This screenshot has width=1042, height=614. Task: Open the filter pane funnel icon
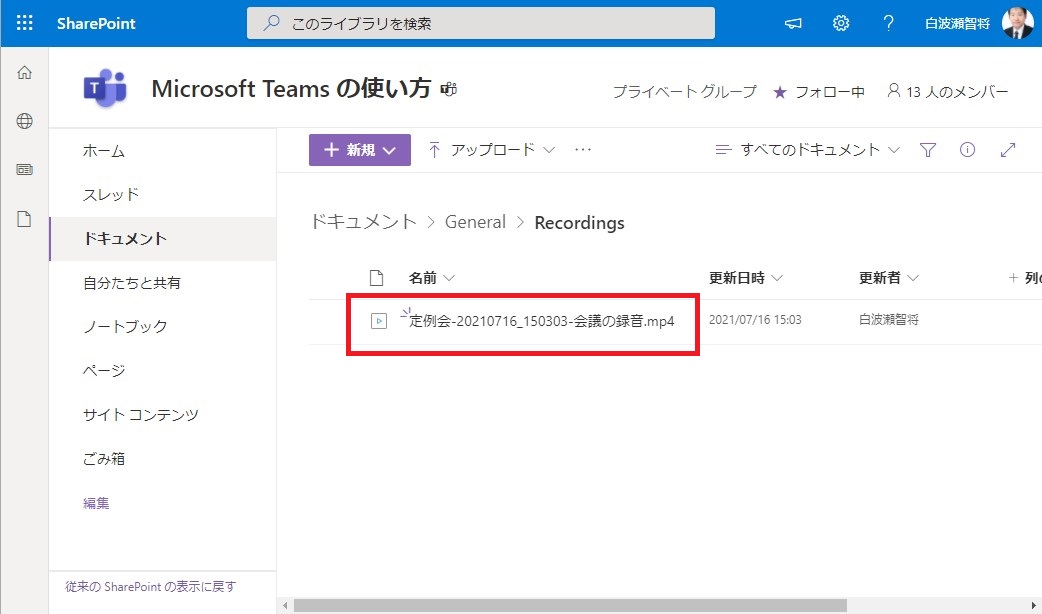[x=928, y=150]
